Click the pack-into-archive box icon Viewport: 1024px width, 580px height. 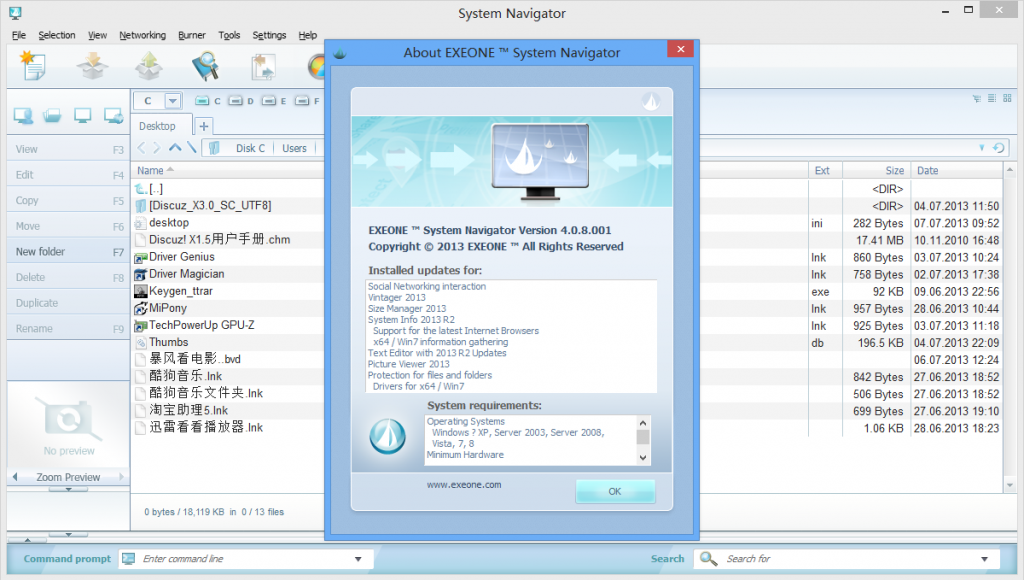click(x=92, y=65)
